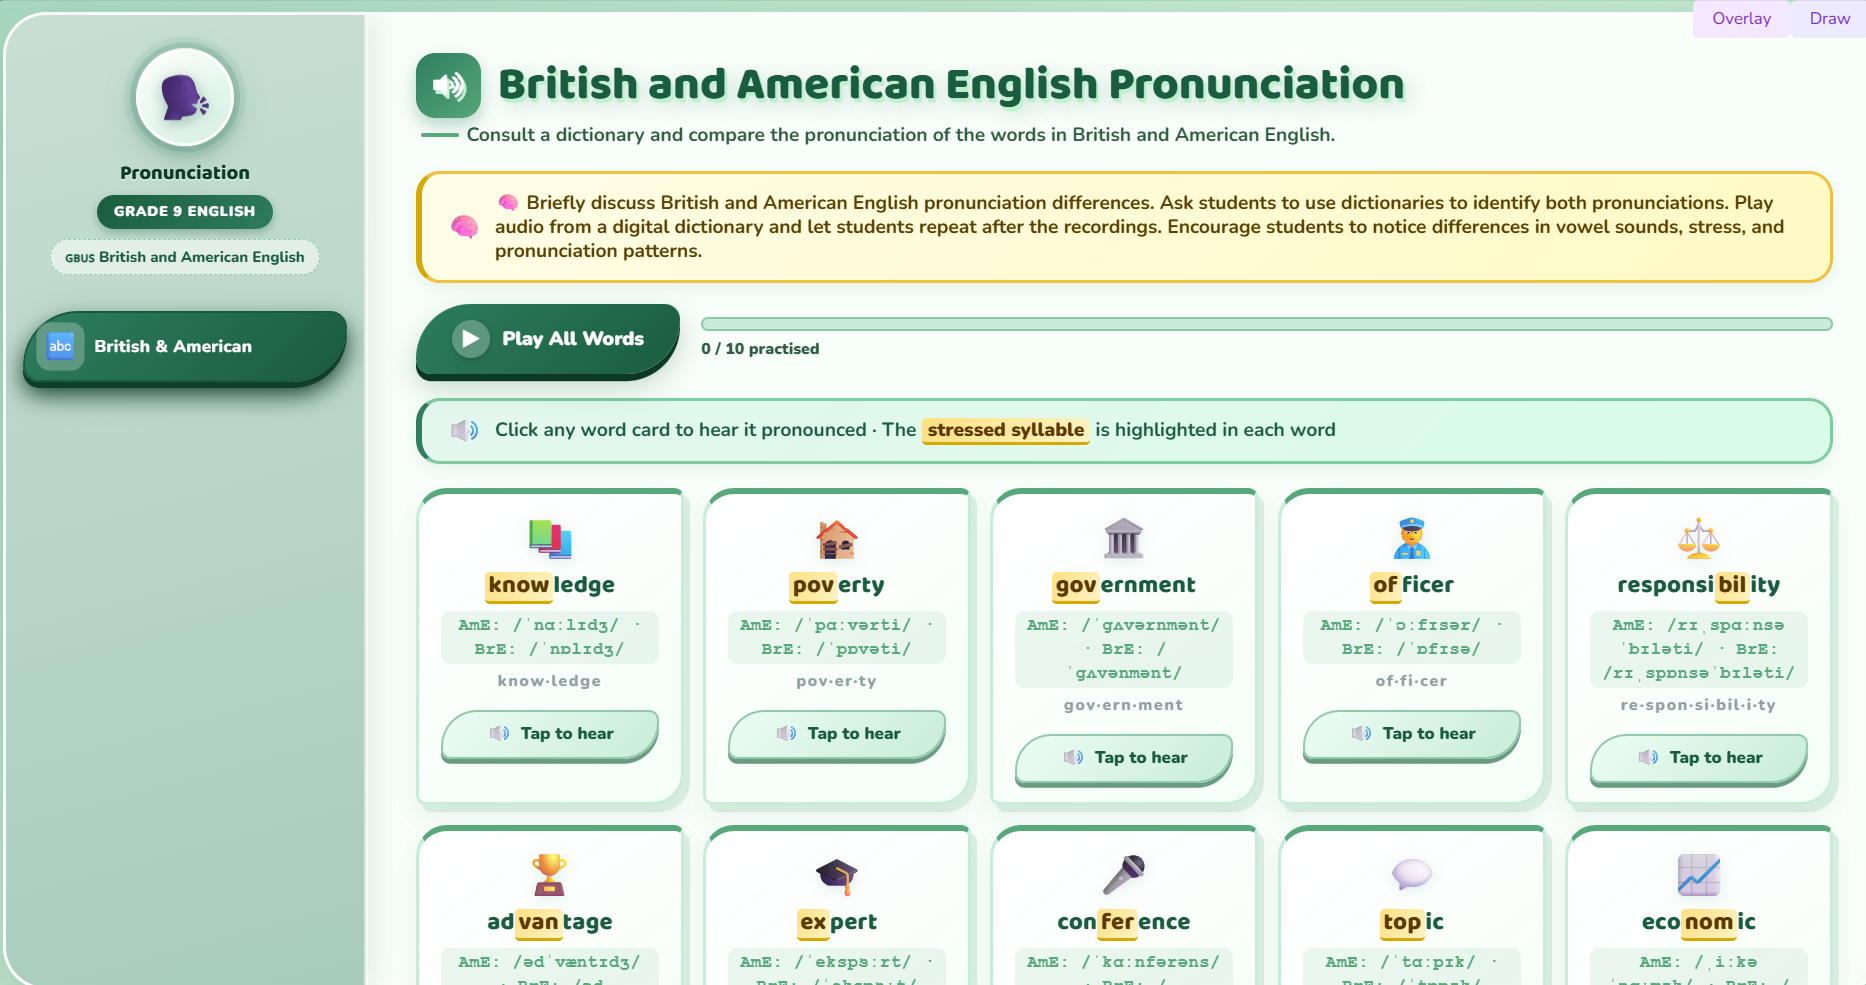Click the abc icon in British & American tab
This screenshot has width=1866, height=985.
[x=61, y=346]
